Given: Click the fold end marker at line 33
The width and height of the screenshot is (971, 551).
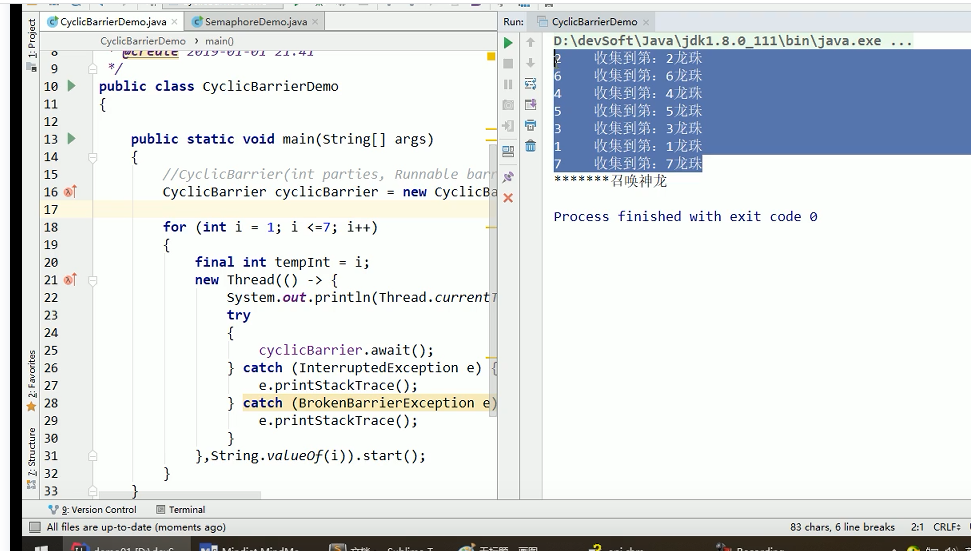Looking at the screenshot, I should point(92,491).
